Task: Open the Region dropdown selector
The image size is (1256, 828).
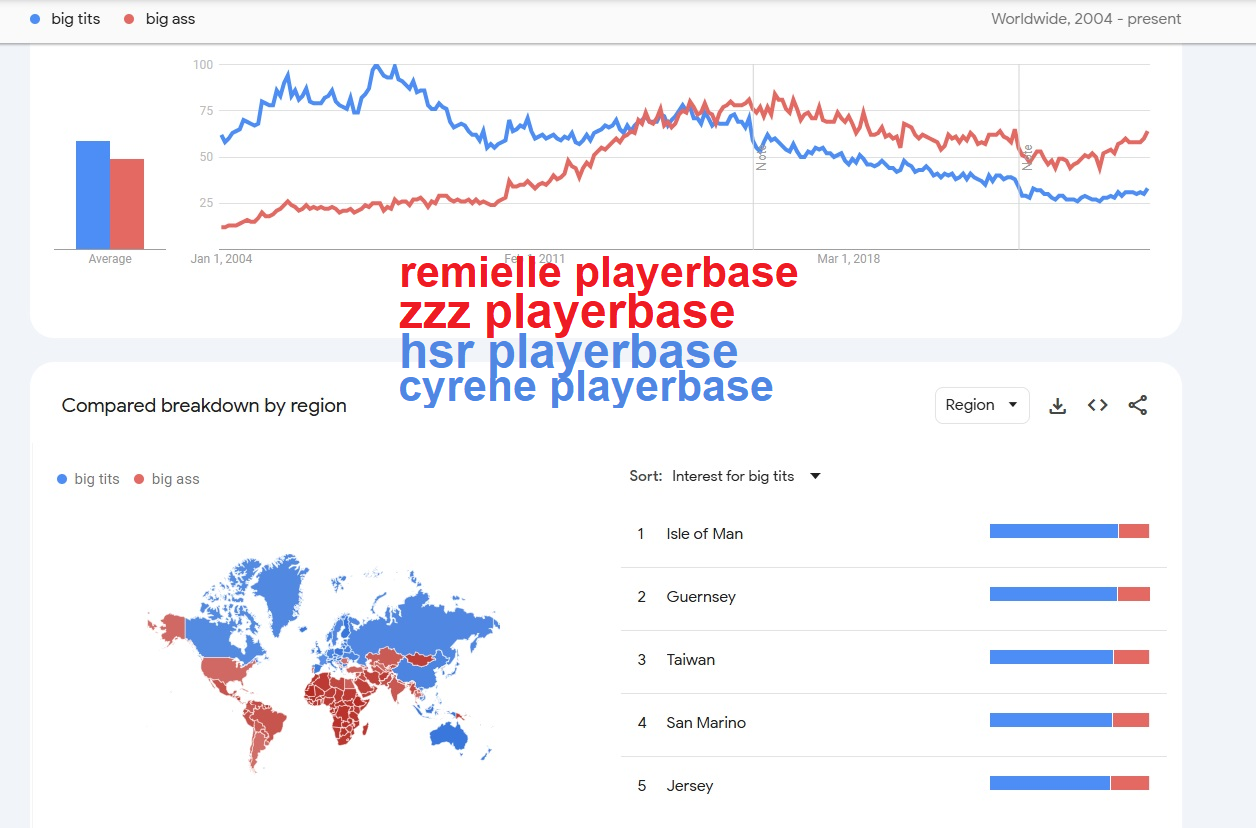Action: pyautogui.click(x=982, y=405)
